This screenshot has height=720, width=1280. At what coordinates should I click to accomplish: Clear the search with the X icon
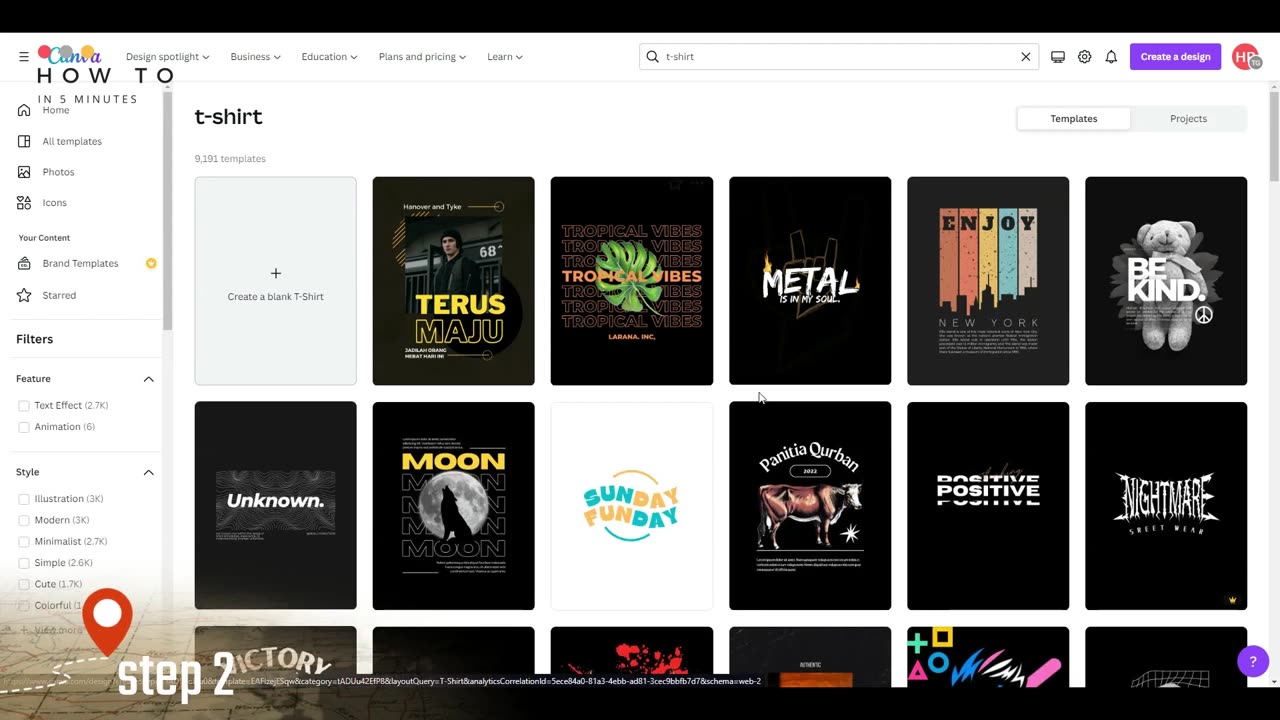[1025, 57]
